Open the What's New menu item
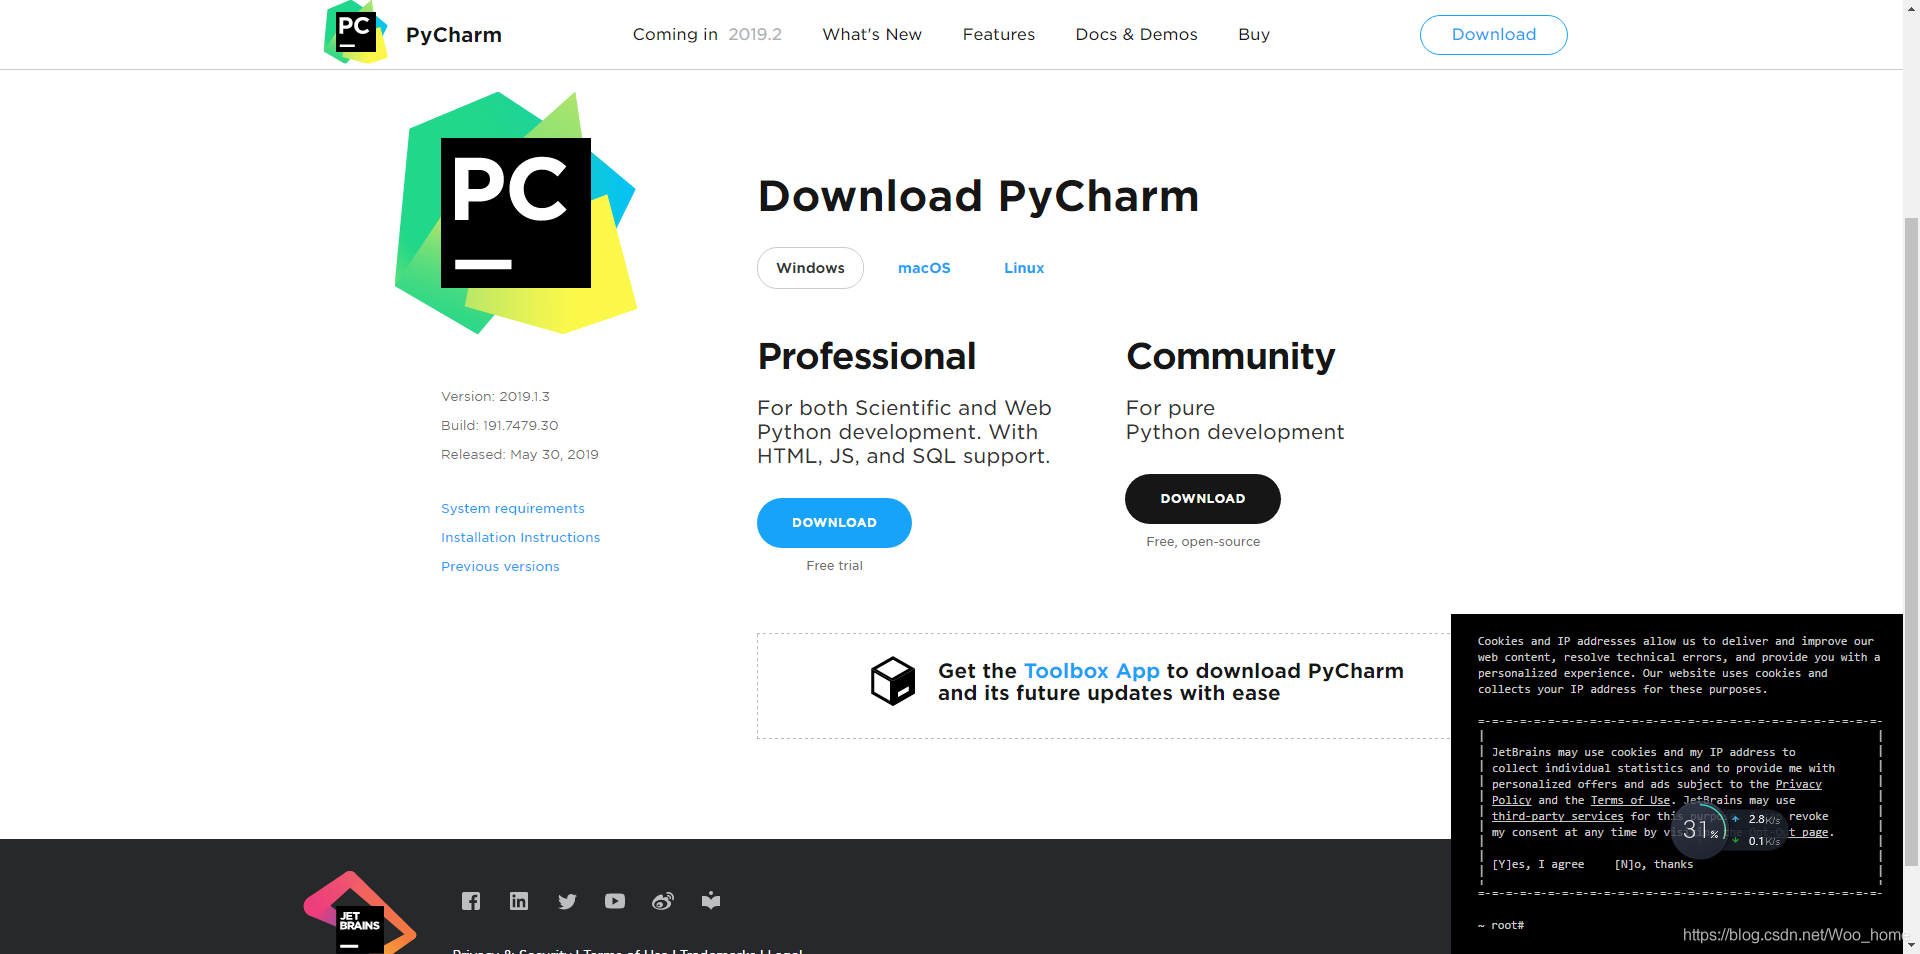The image size is (1920, 954). tap(872, 34)
